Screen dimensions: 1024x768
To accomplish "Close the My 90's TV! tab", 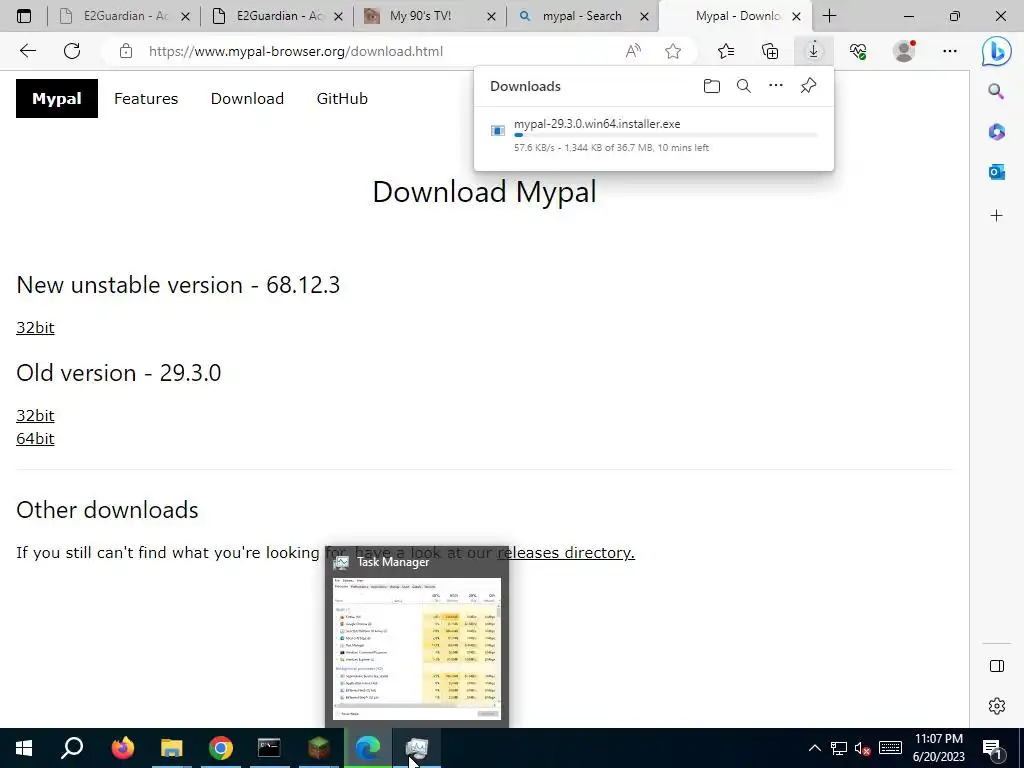I will tap(491, 16).
